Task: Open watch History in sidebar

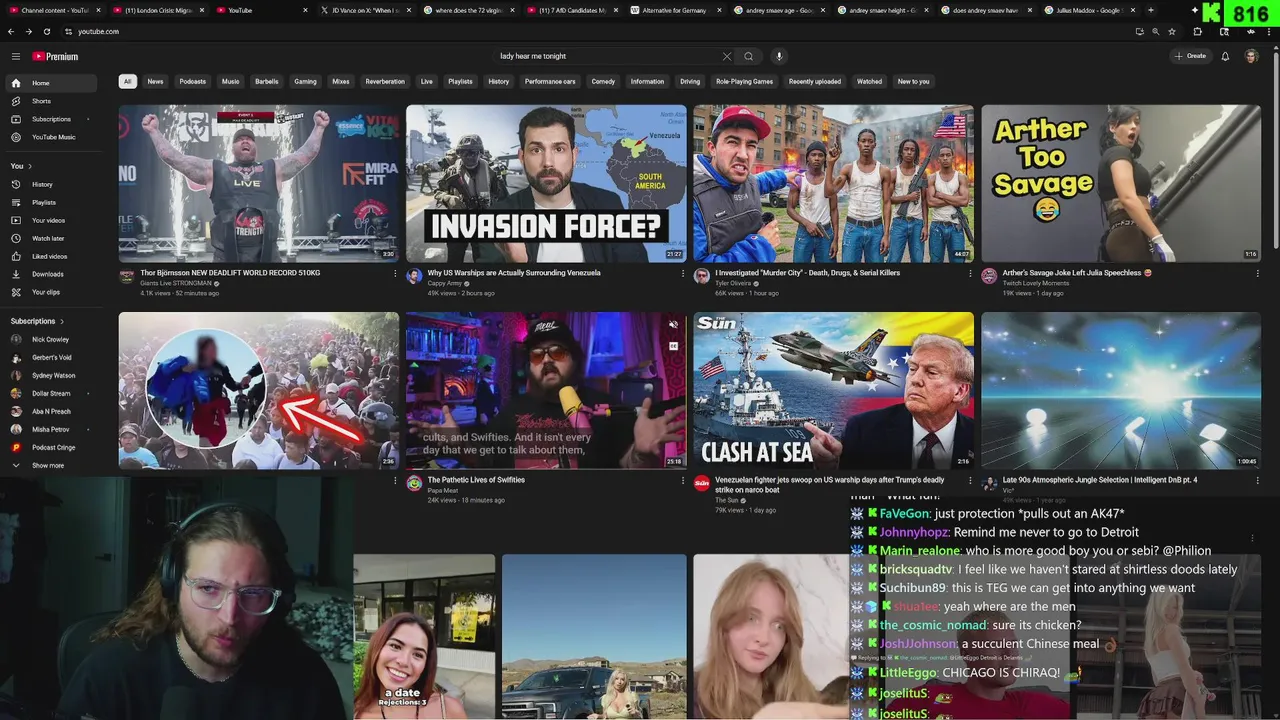Action: 52,184
